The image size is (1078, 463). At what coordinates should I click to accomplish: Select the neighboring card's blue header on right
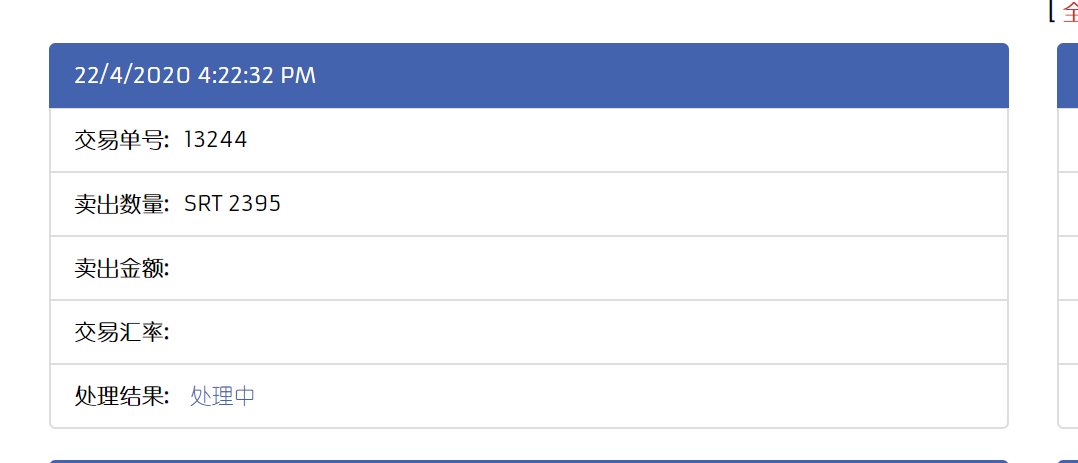point(1068,76)
